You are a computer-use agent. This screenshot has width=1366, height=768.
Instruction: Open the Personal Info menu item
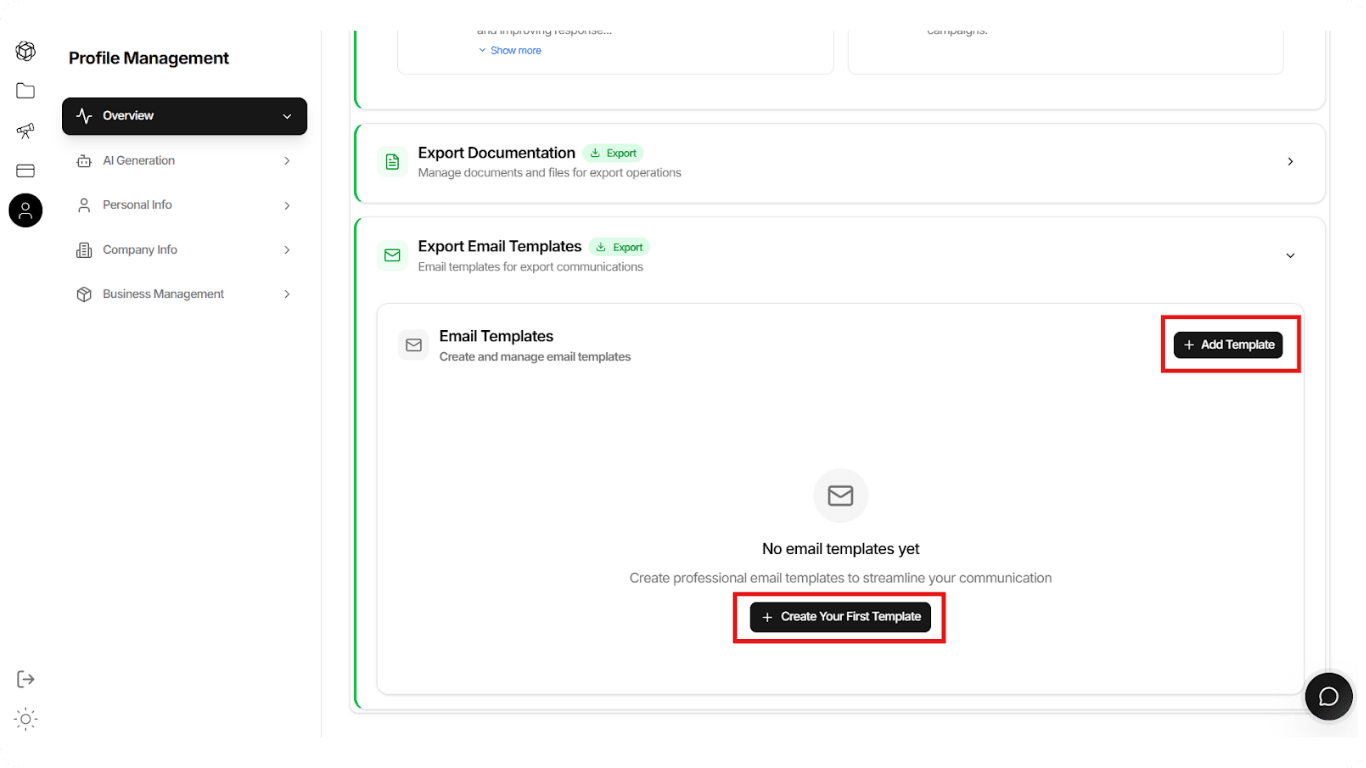(x=184, y=204)
